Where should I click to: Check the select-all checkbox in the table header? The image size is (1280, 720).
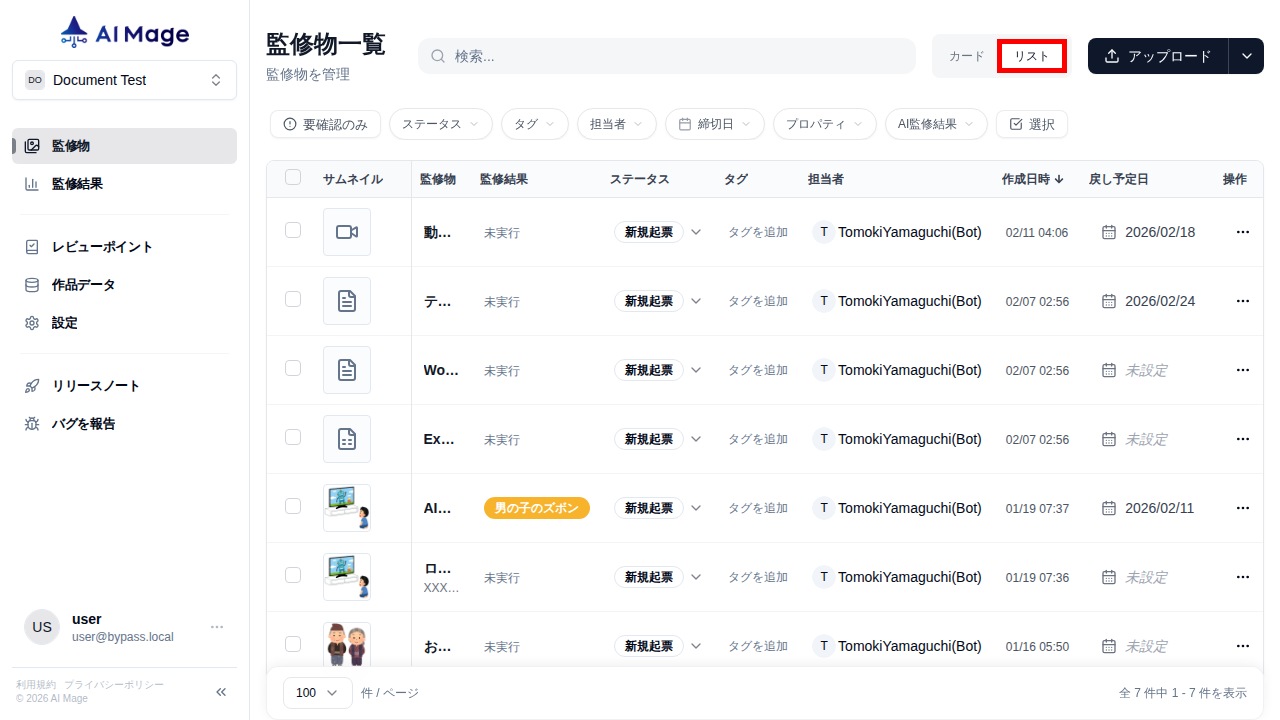293,176
